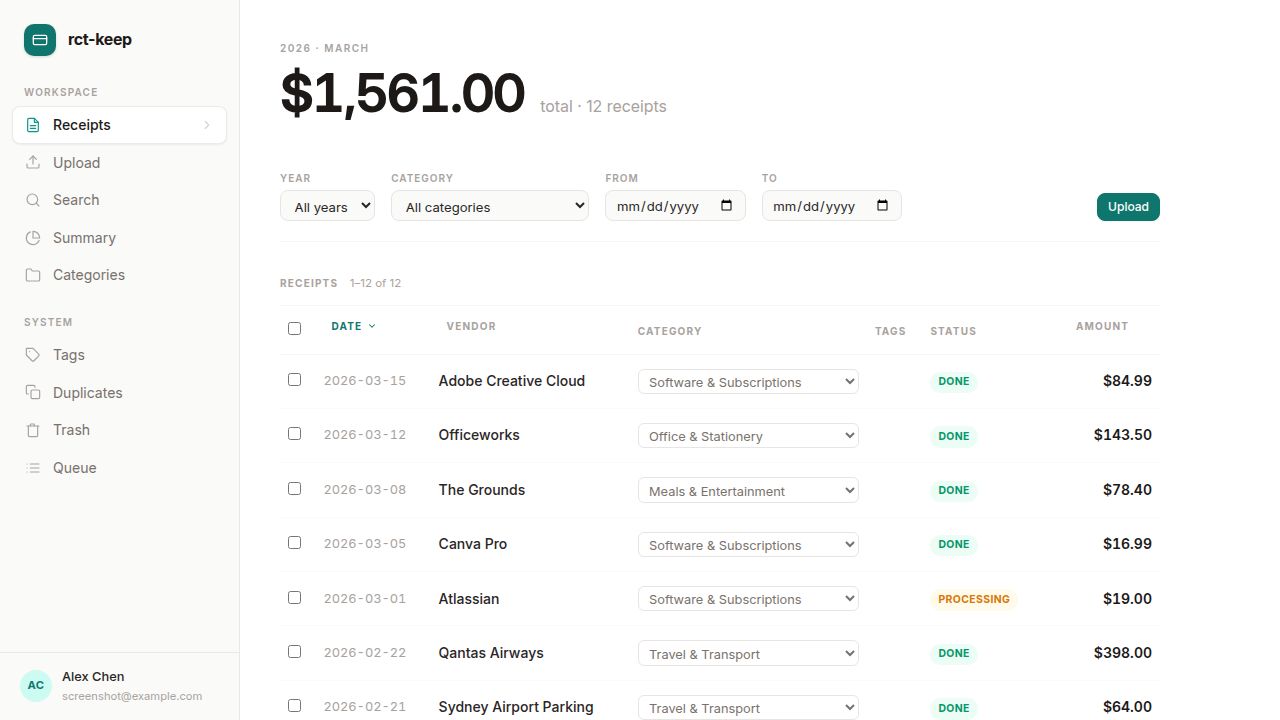Open the Summary view
Screen dimensions: 1280x720
84,237
